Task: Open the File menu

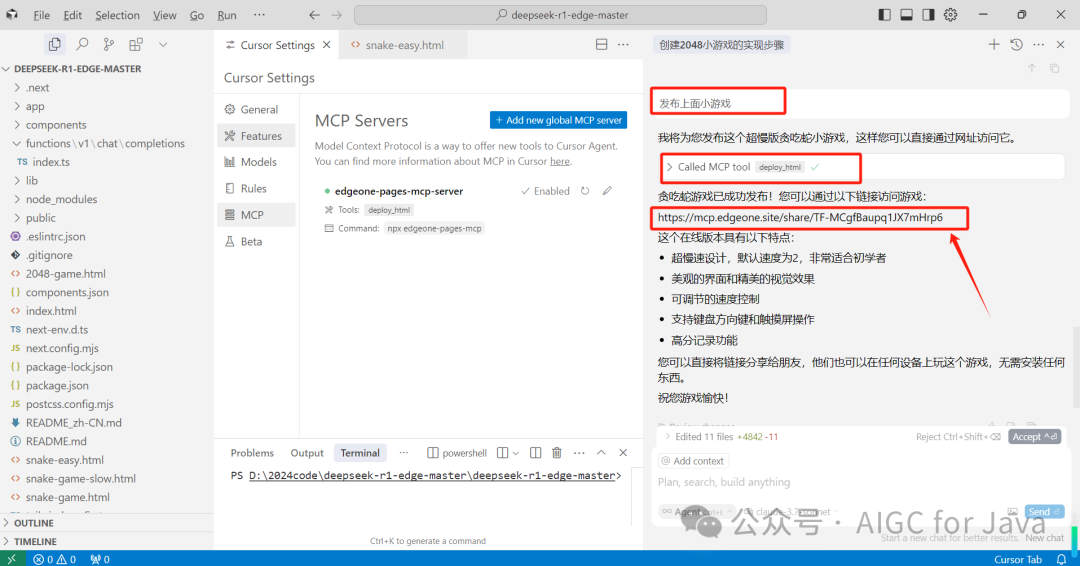Action: (41, 14)
